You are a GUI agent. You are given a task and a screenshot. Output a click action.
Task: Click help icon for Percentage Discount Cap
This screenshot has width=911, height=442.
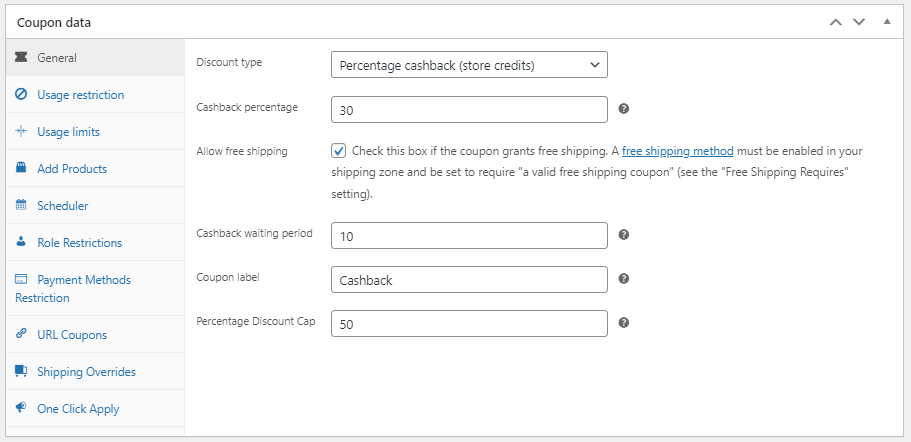pyautogui.click(x=624, y=323)
